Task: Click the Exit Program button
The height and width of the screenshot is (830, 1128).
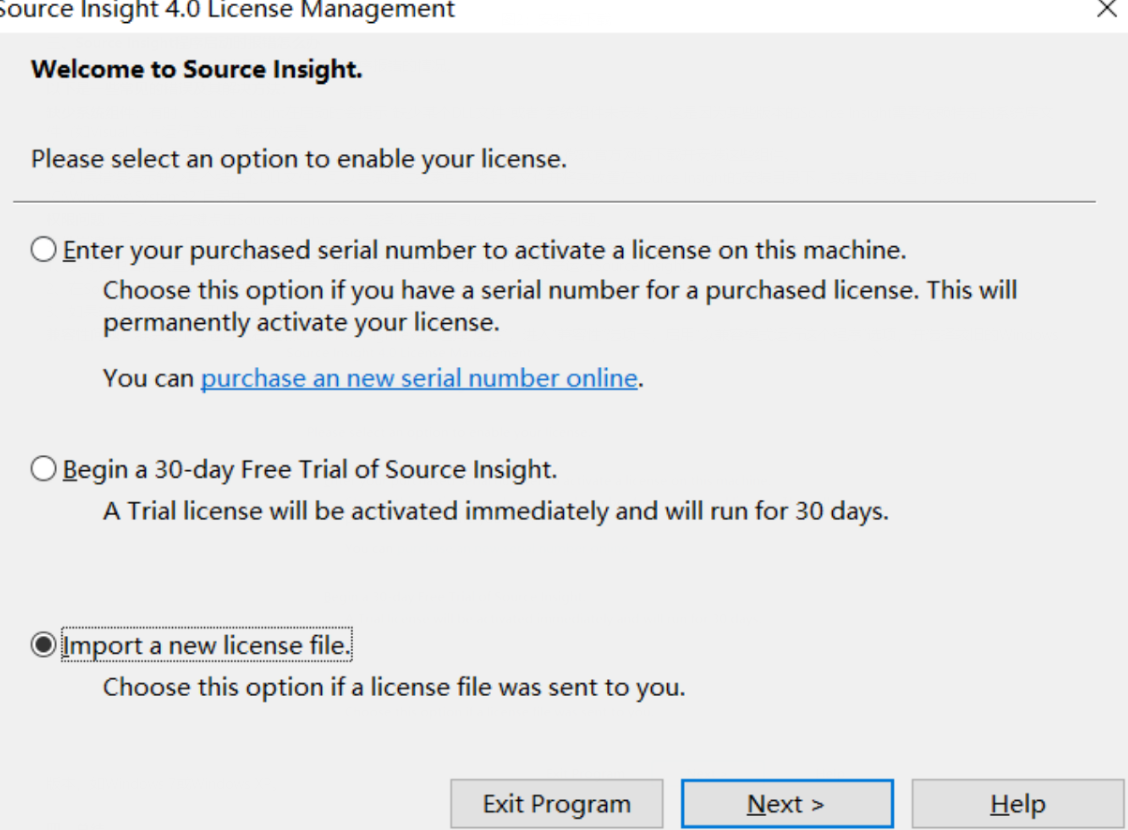Action: (557, 803)
